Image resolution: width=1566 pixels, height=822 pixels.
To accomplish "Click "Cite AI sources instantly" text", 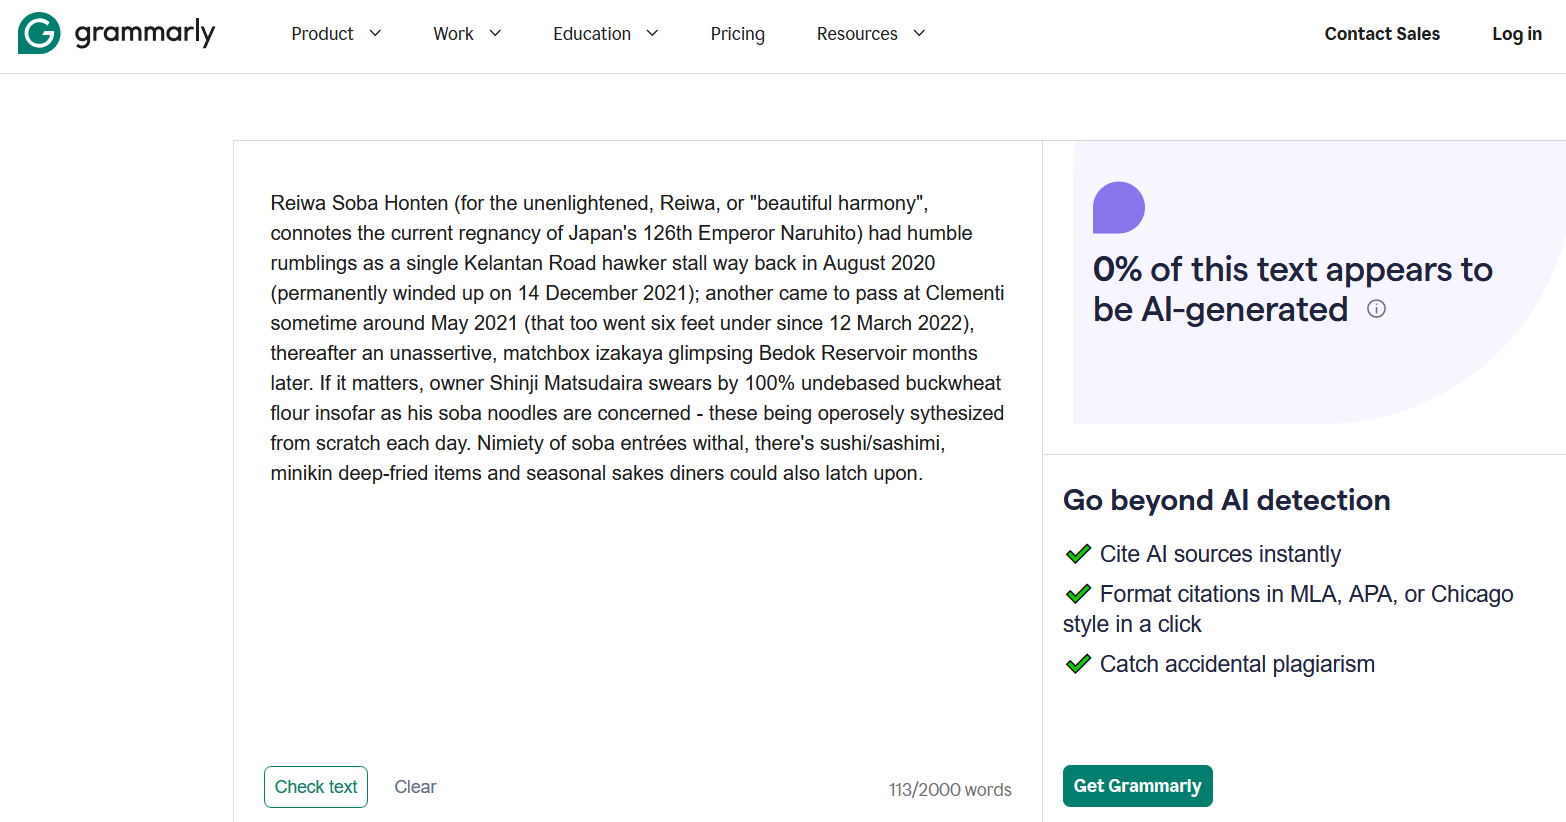I will (x=1220, y=554).
